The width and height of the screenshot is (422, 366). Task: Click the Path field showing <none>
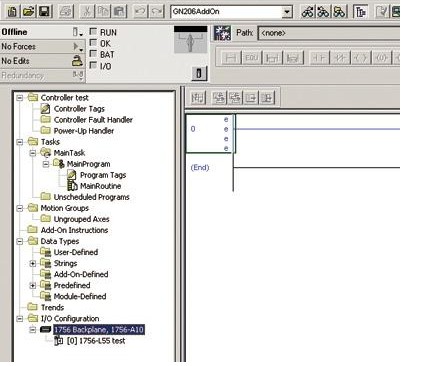329,33
